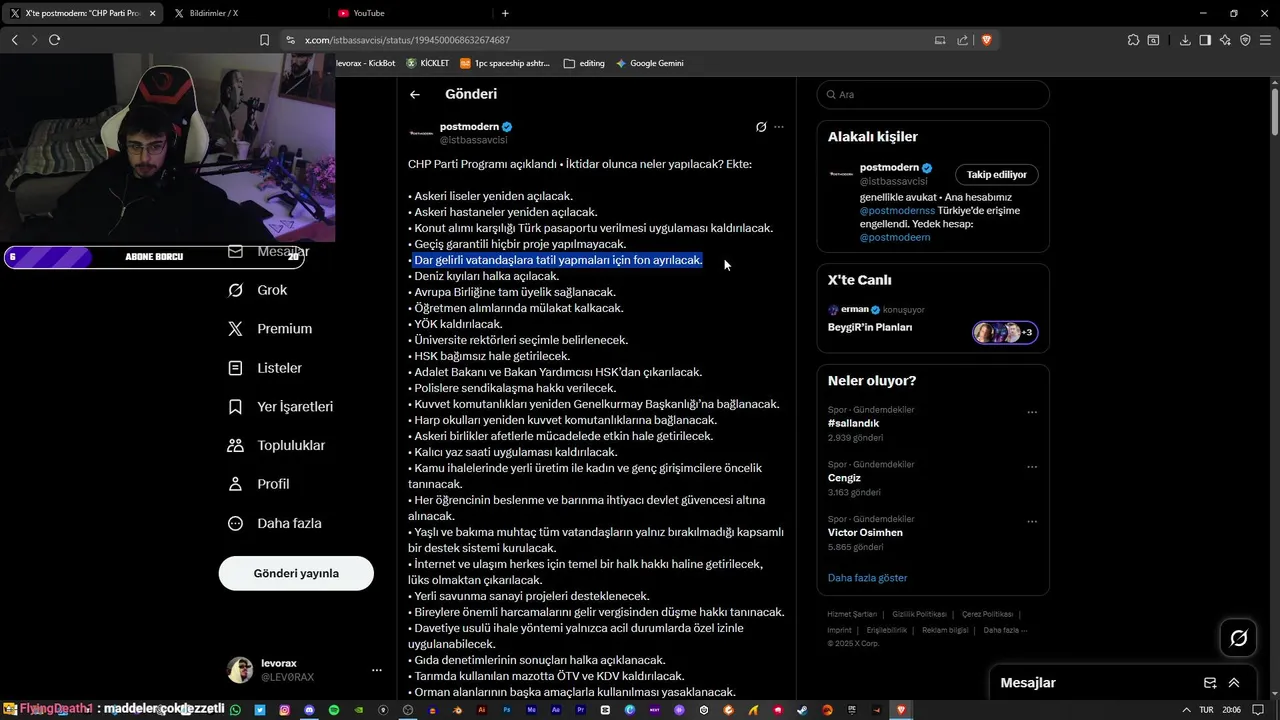1280x720 pixels.
Task: Open the post's three-dot menu
Action: point(779,127)
